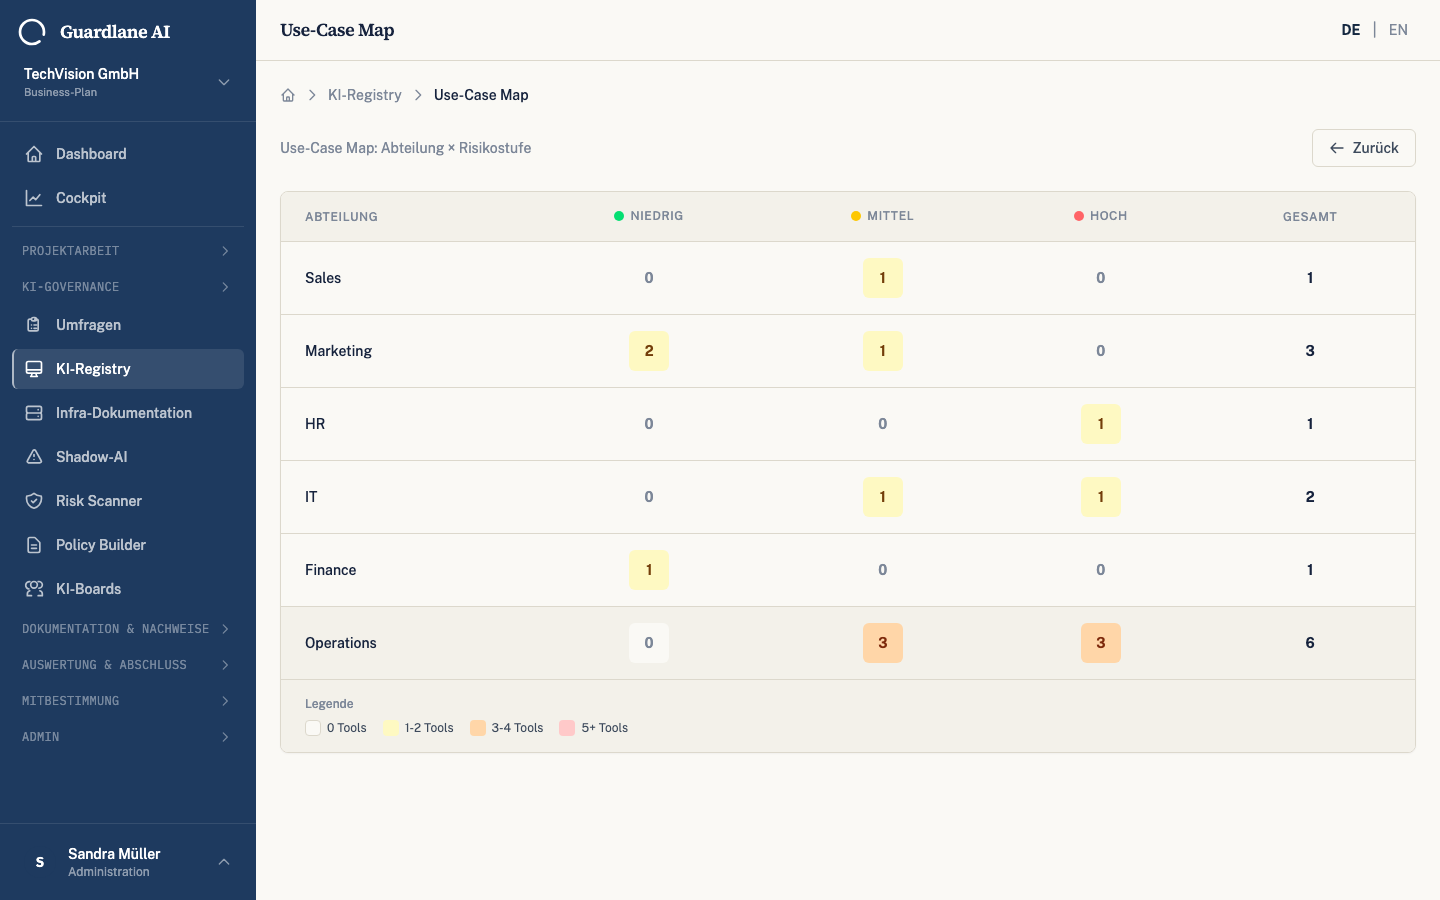Go back with the Zurück button

pyautogui.click(x=1364, y=148)
